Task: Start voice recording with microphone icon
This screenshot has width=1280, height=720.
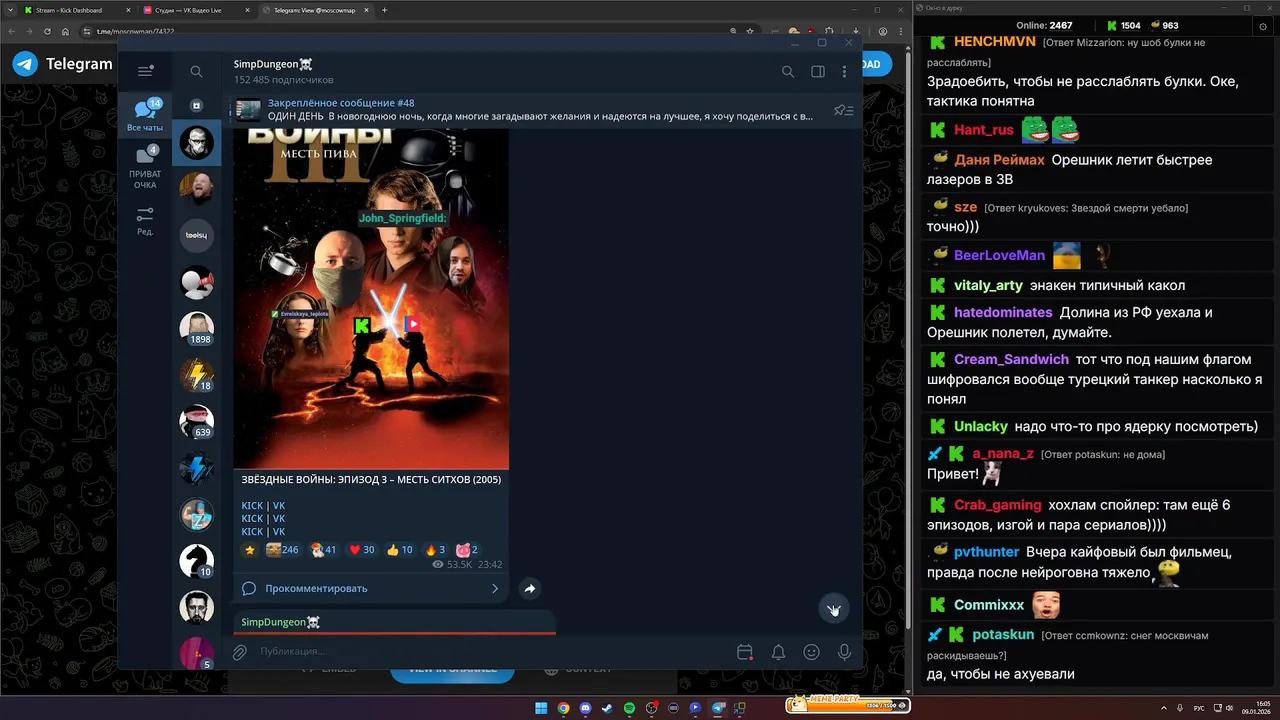Action: point(845,652)
